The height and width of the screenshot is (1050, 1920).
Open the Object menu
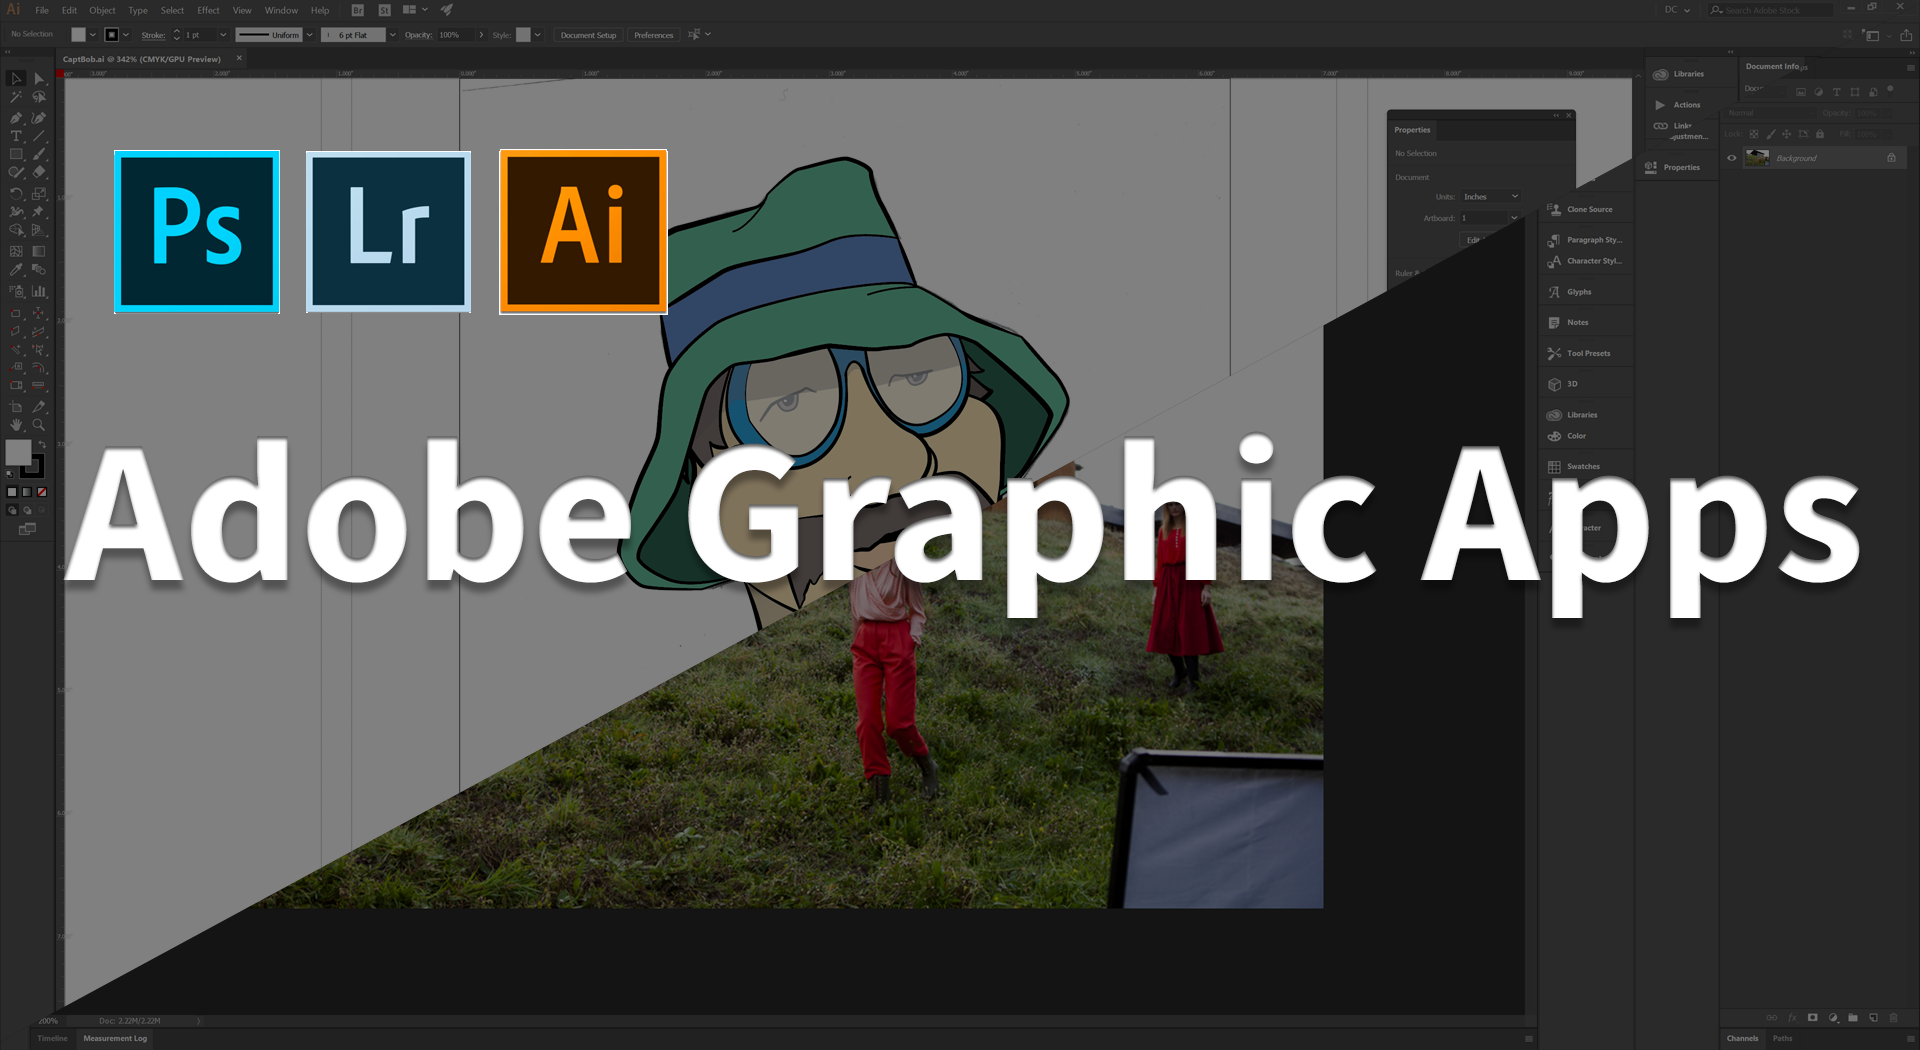click(x=102, y=10)
